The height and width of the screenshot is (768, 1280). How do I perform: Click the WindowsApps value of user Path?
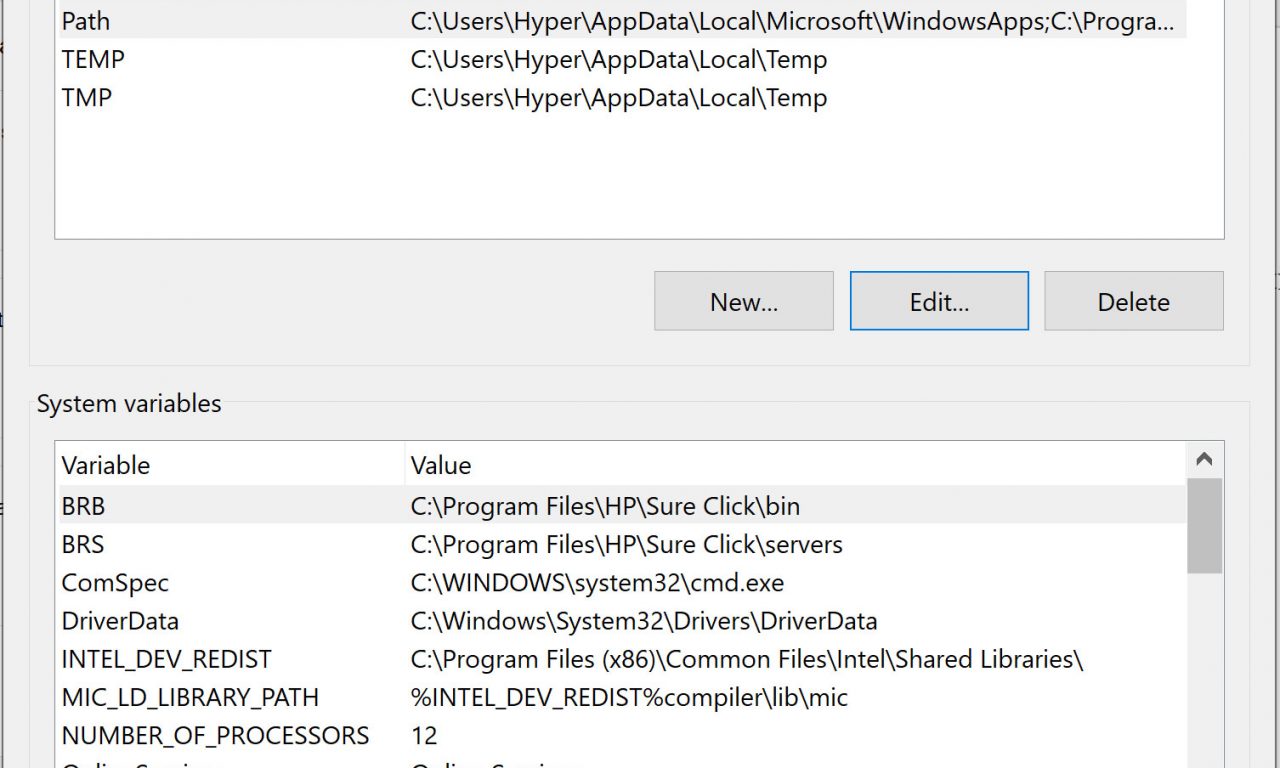point(790,21)
